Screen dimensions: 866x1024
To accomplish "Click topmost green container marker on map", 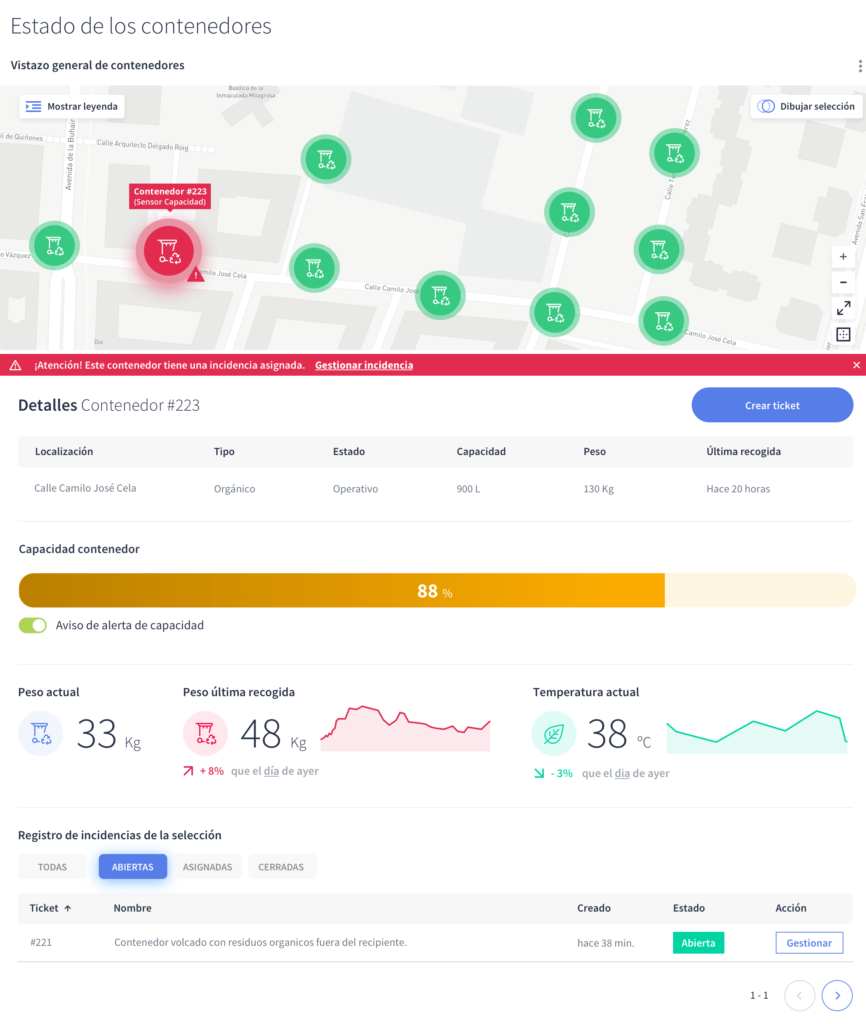I will pos(596,118).
